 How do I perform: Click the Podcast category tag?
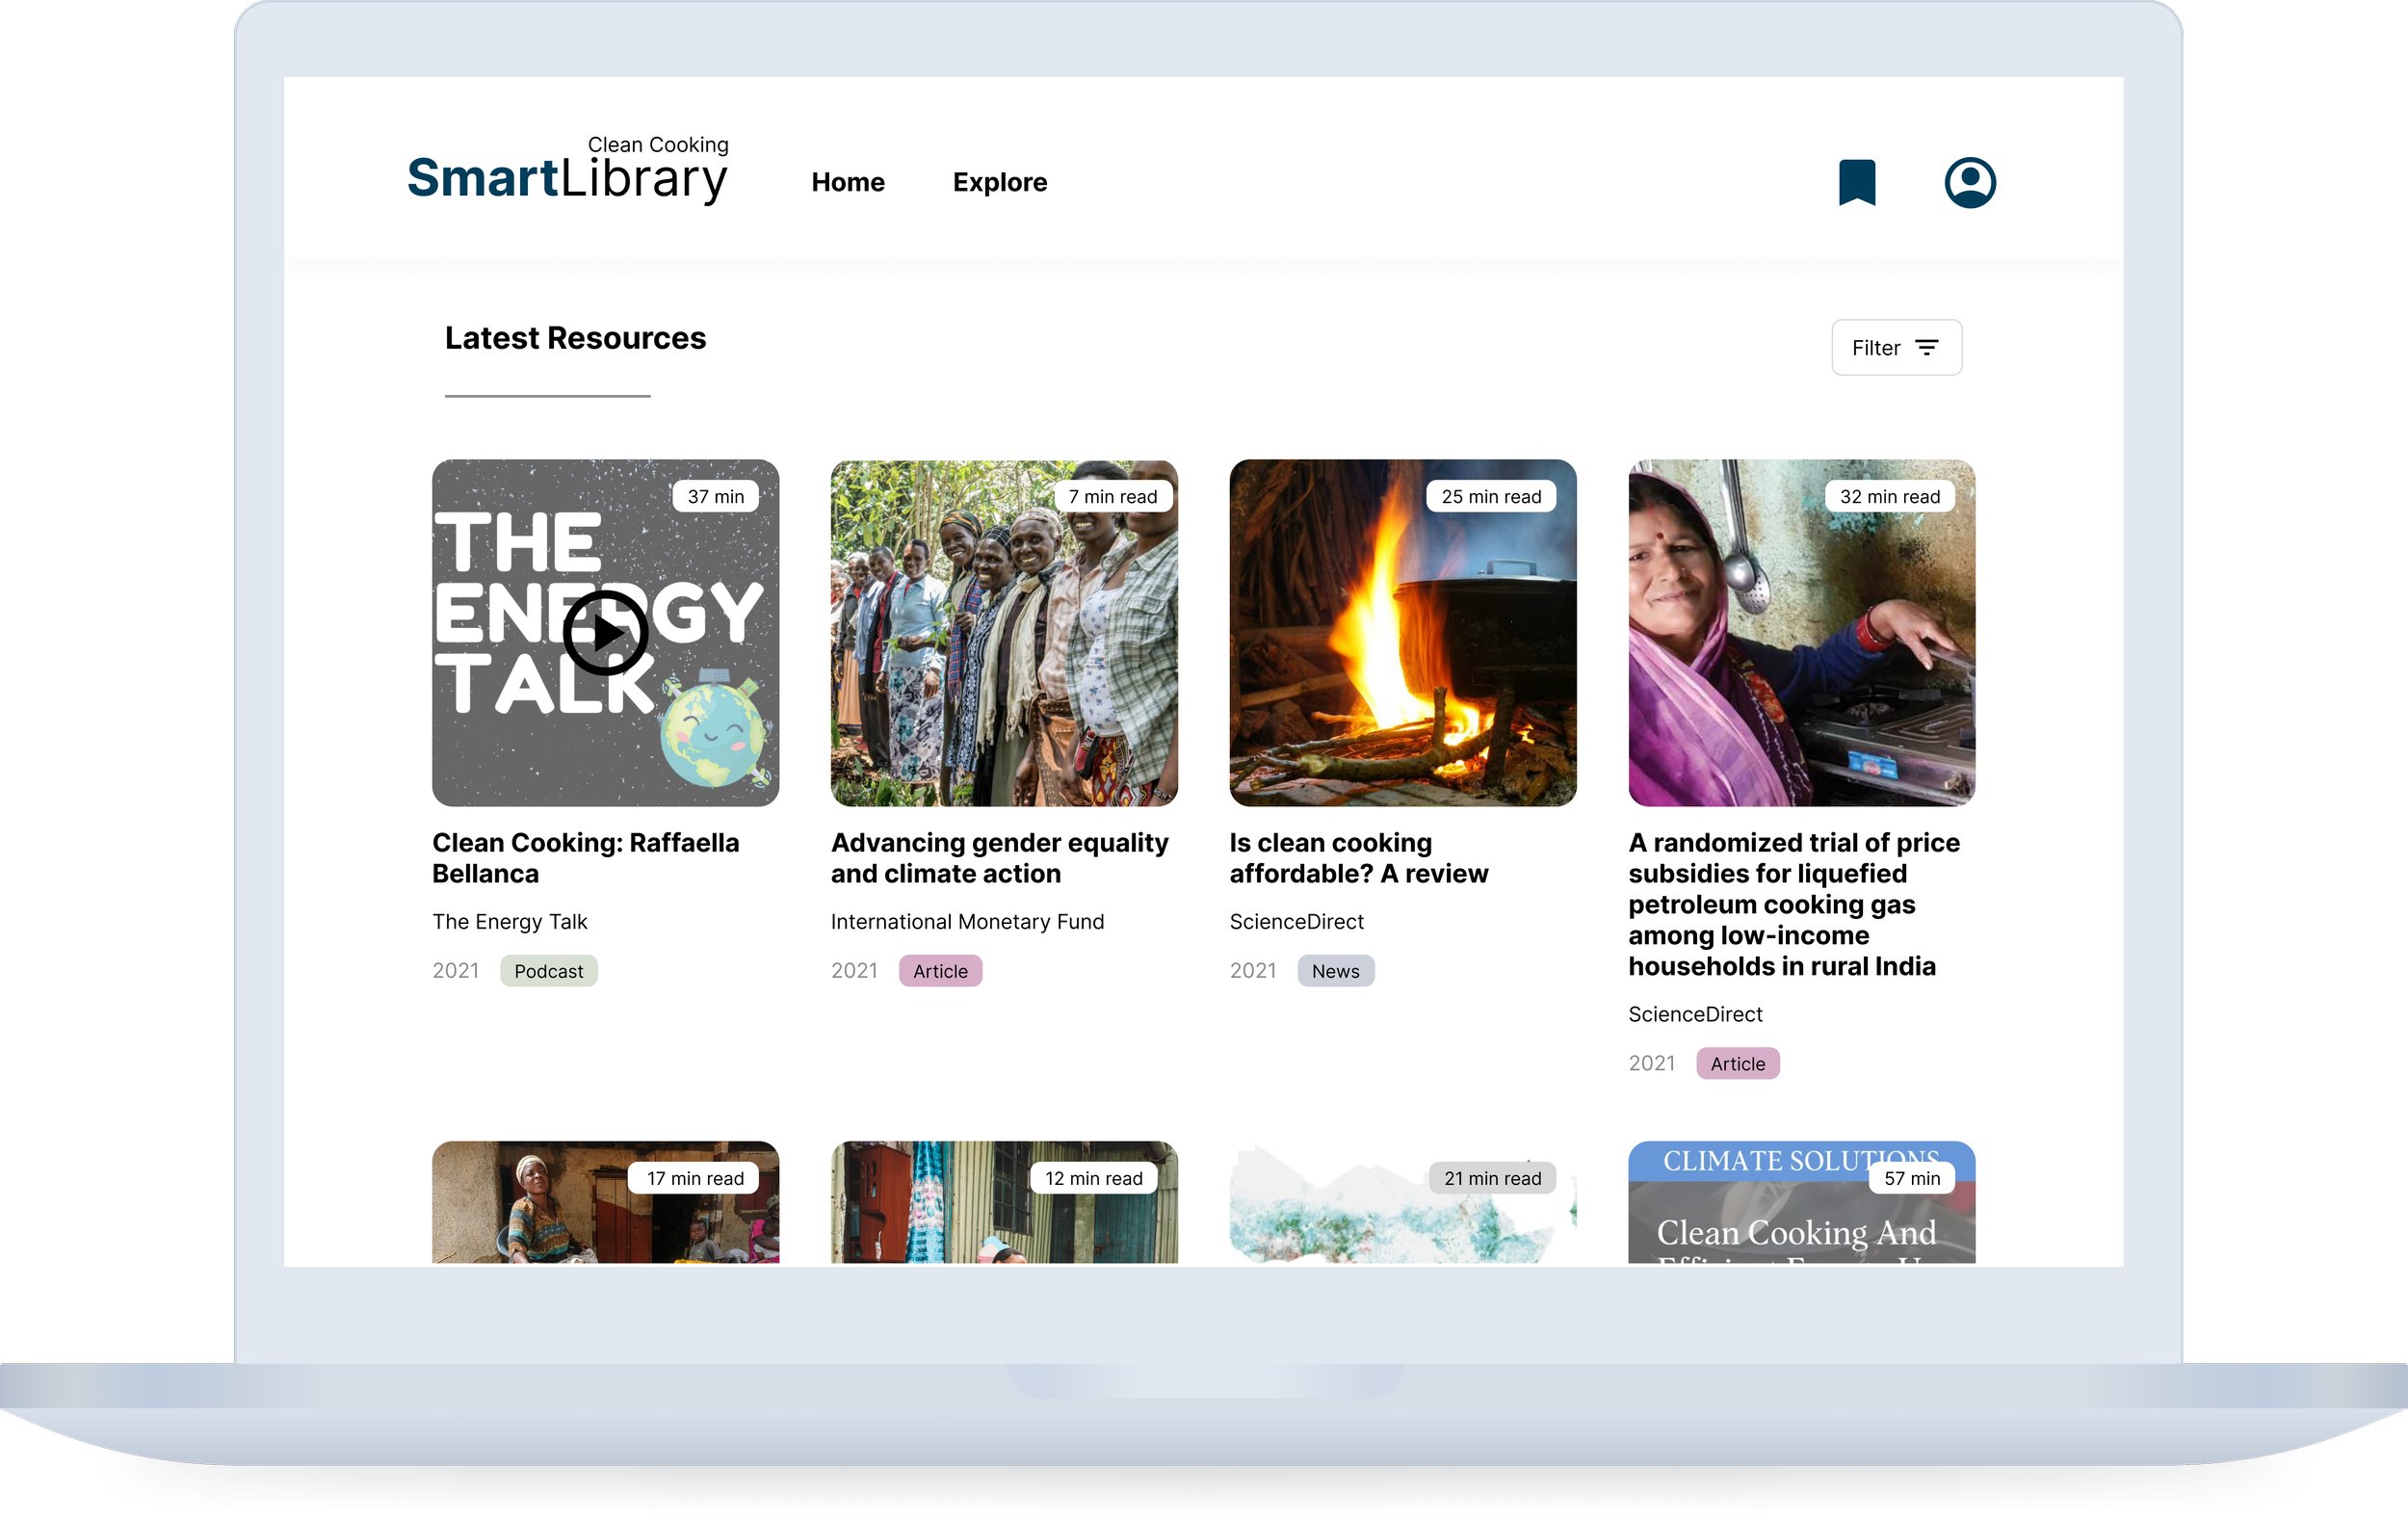pyautogui.click(x=548, y=971)
